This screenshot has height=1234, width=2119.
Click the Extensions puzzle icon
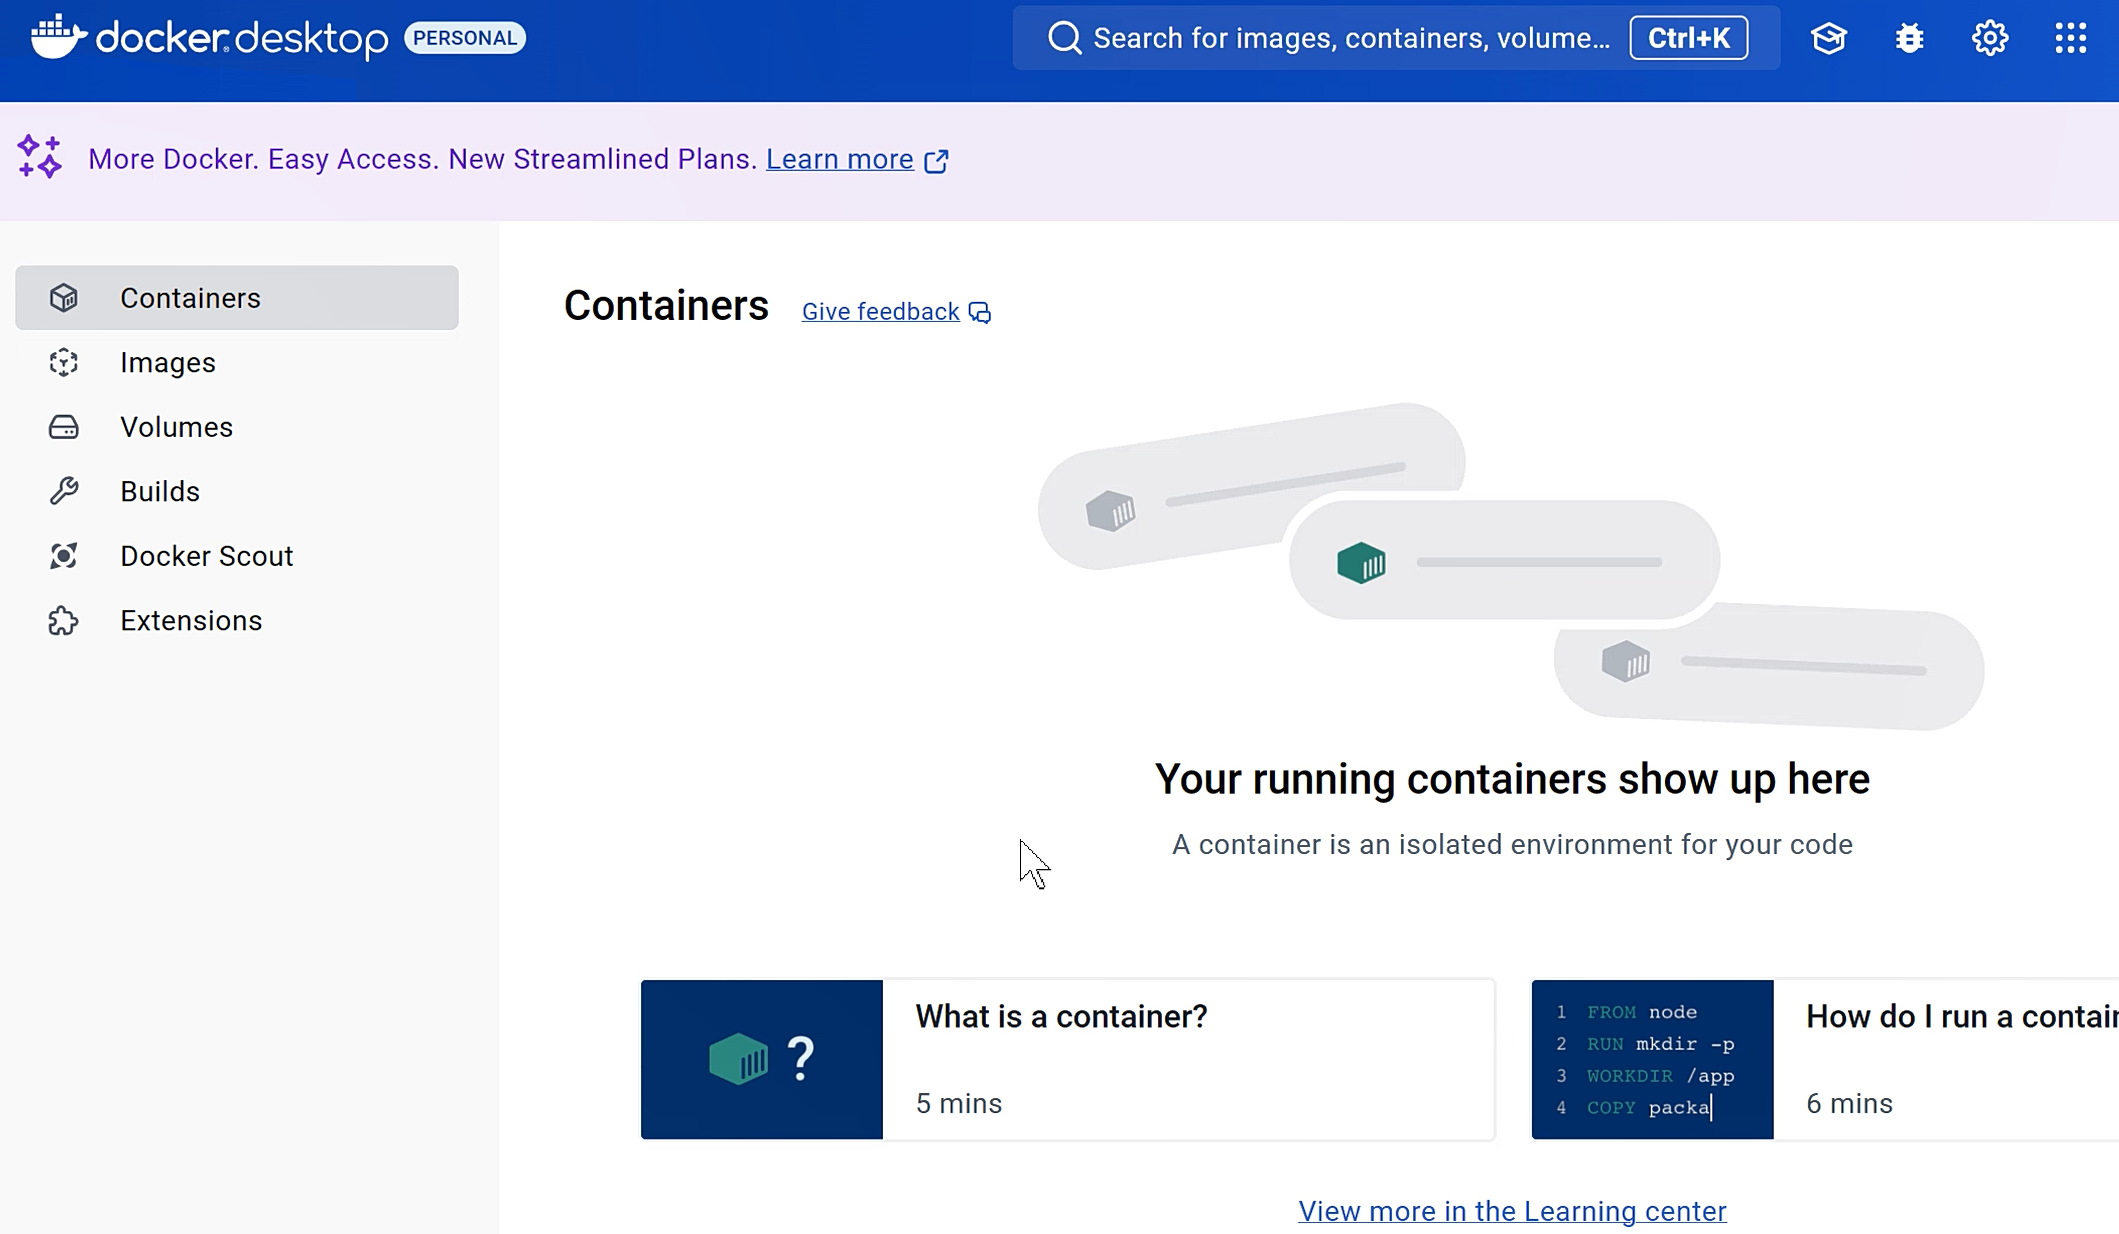tap(64, 621)
